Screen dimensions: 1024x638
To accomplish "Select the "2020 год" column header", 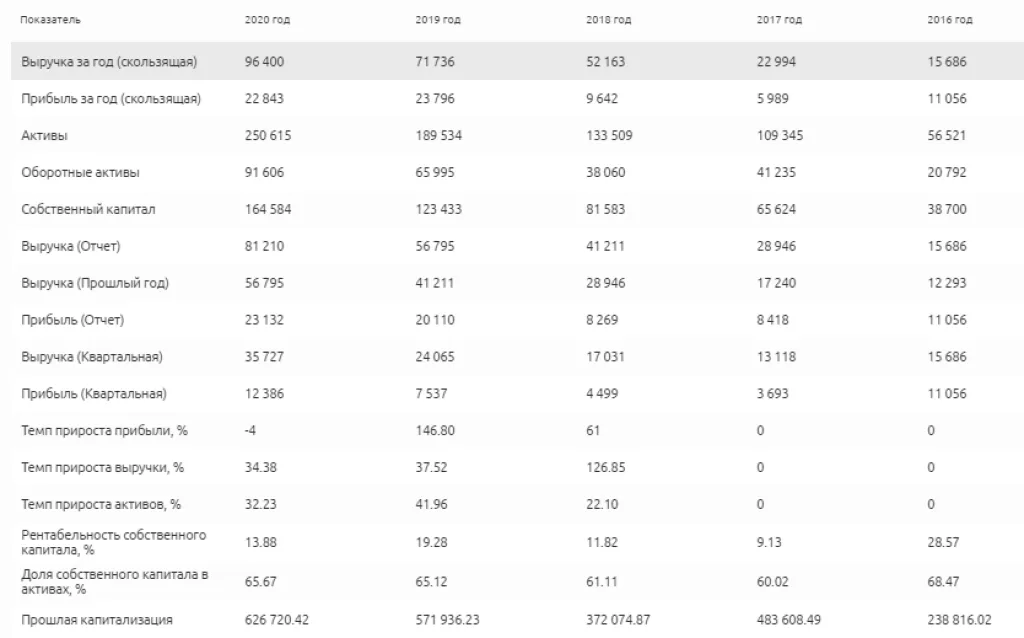I will pyautogui.click(x=267, y=20).
